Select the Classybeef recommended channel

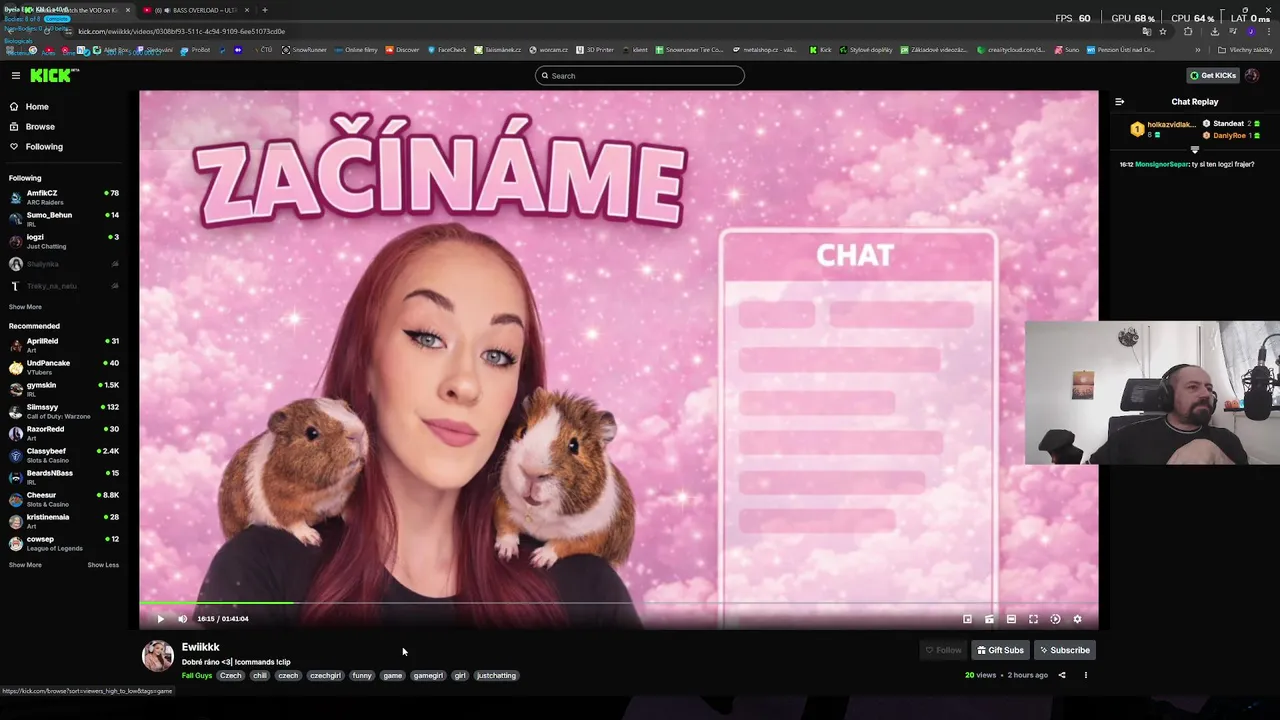coord(64,455)
